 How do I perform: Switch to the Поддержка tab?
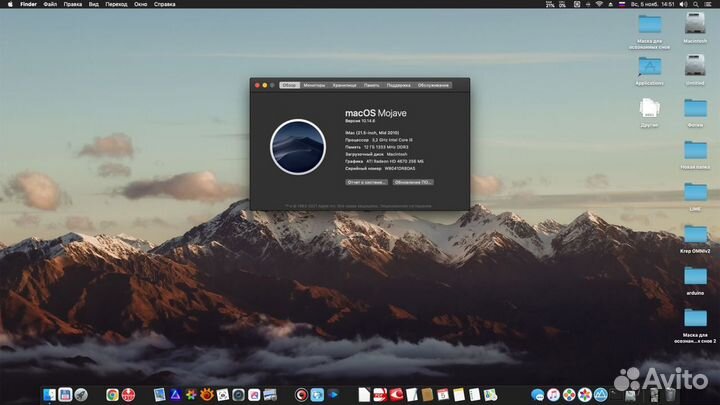tap(398, 85)
